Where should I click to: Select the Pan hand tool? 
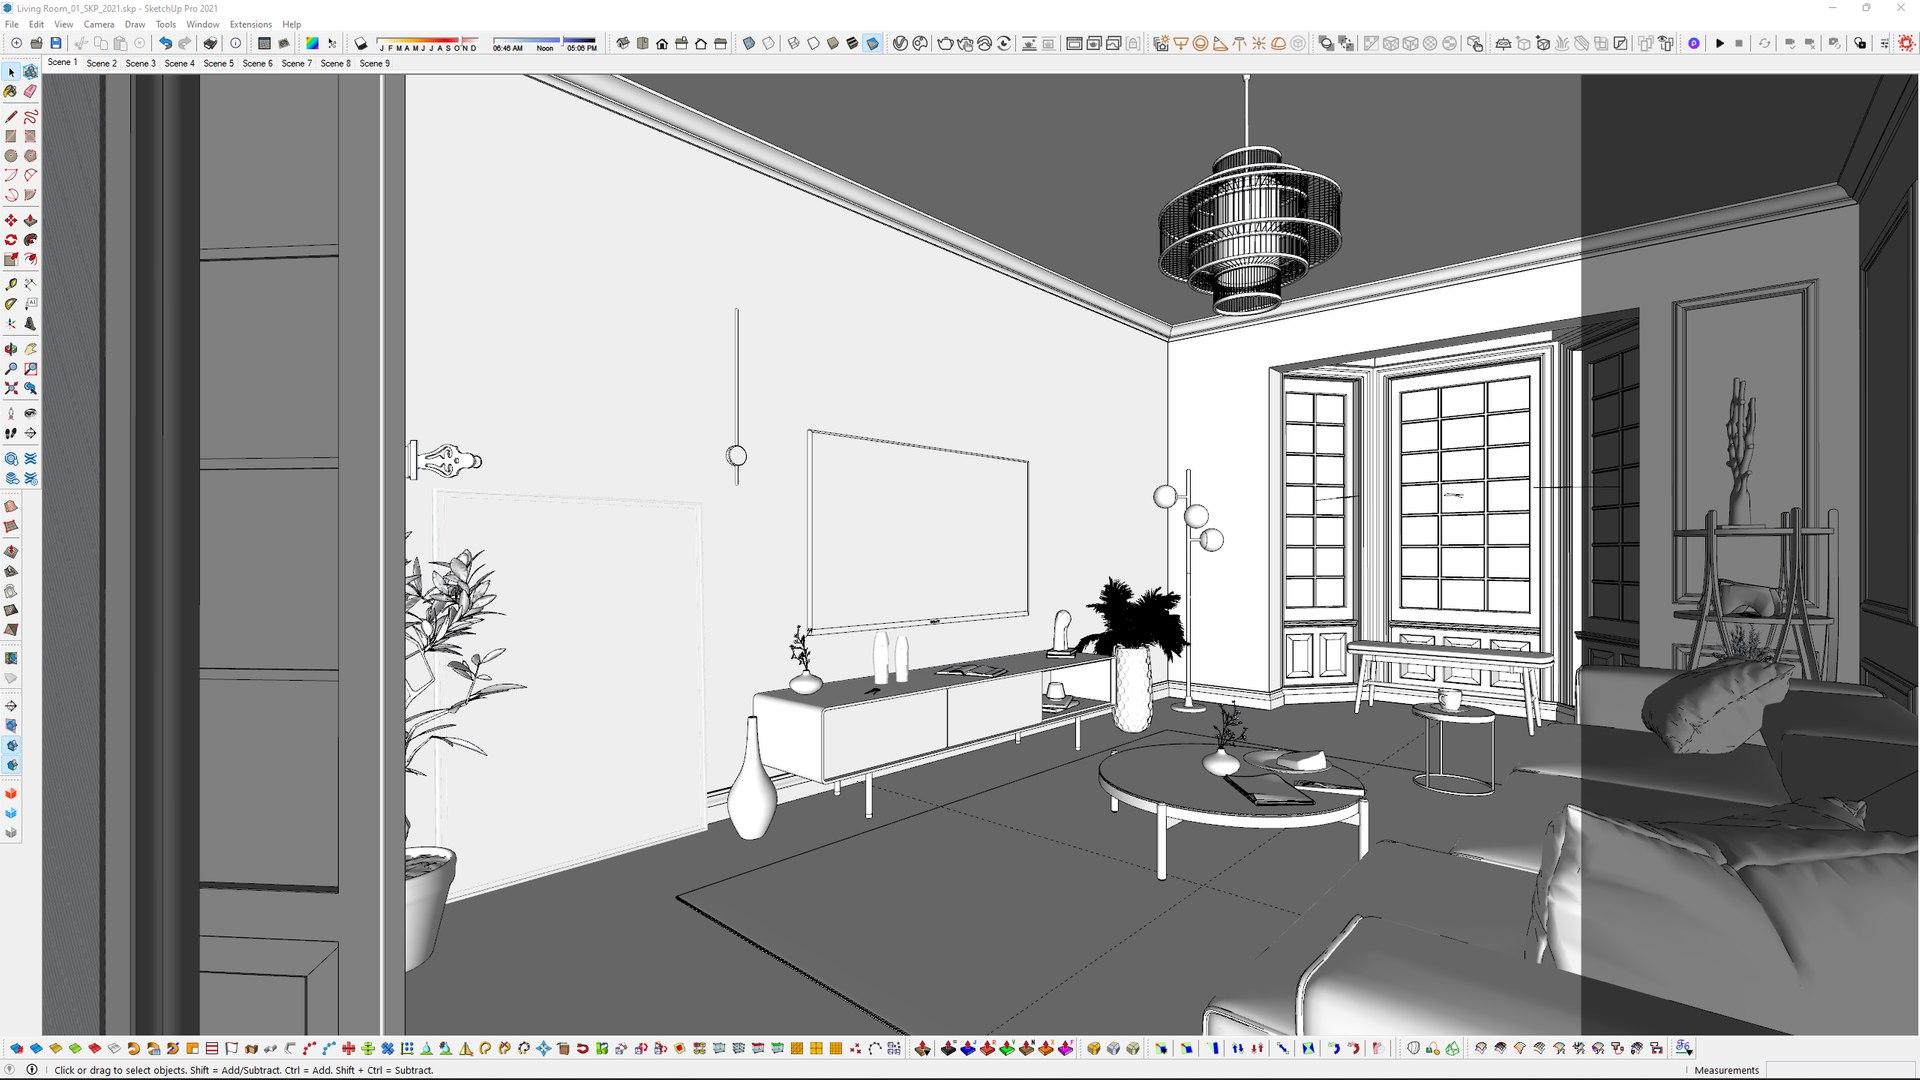[30, 349]
